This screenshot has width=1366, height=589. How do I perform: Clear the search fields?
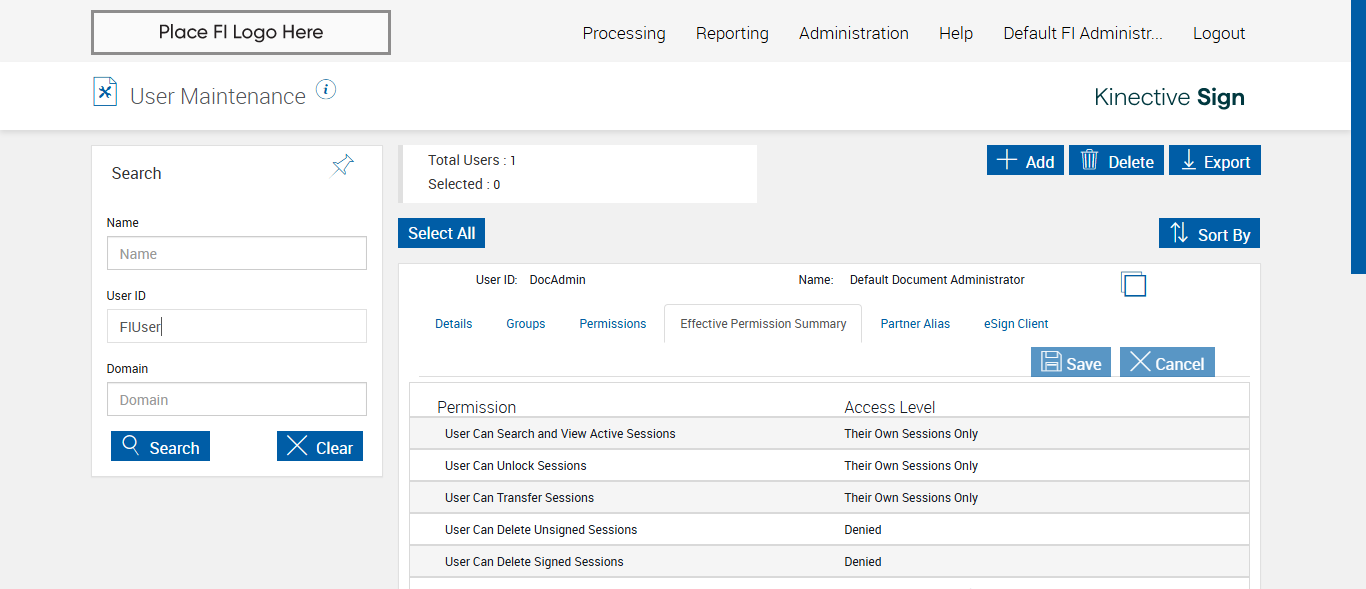point(319,447)
